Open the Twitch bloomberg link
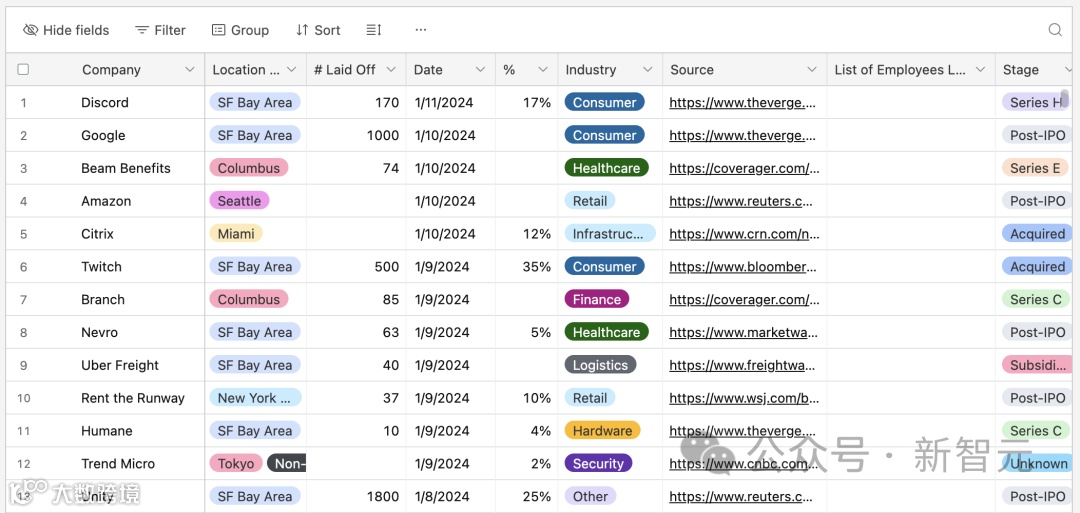Screen dimensions: 1080x513 tap(743, 267)
